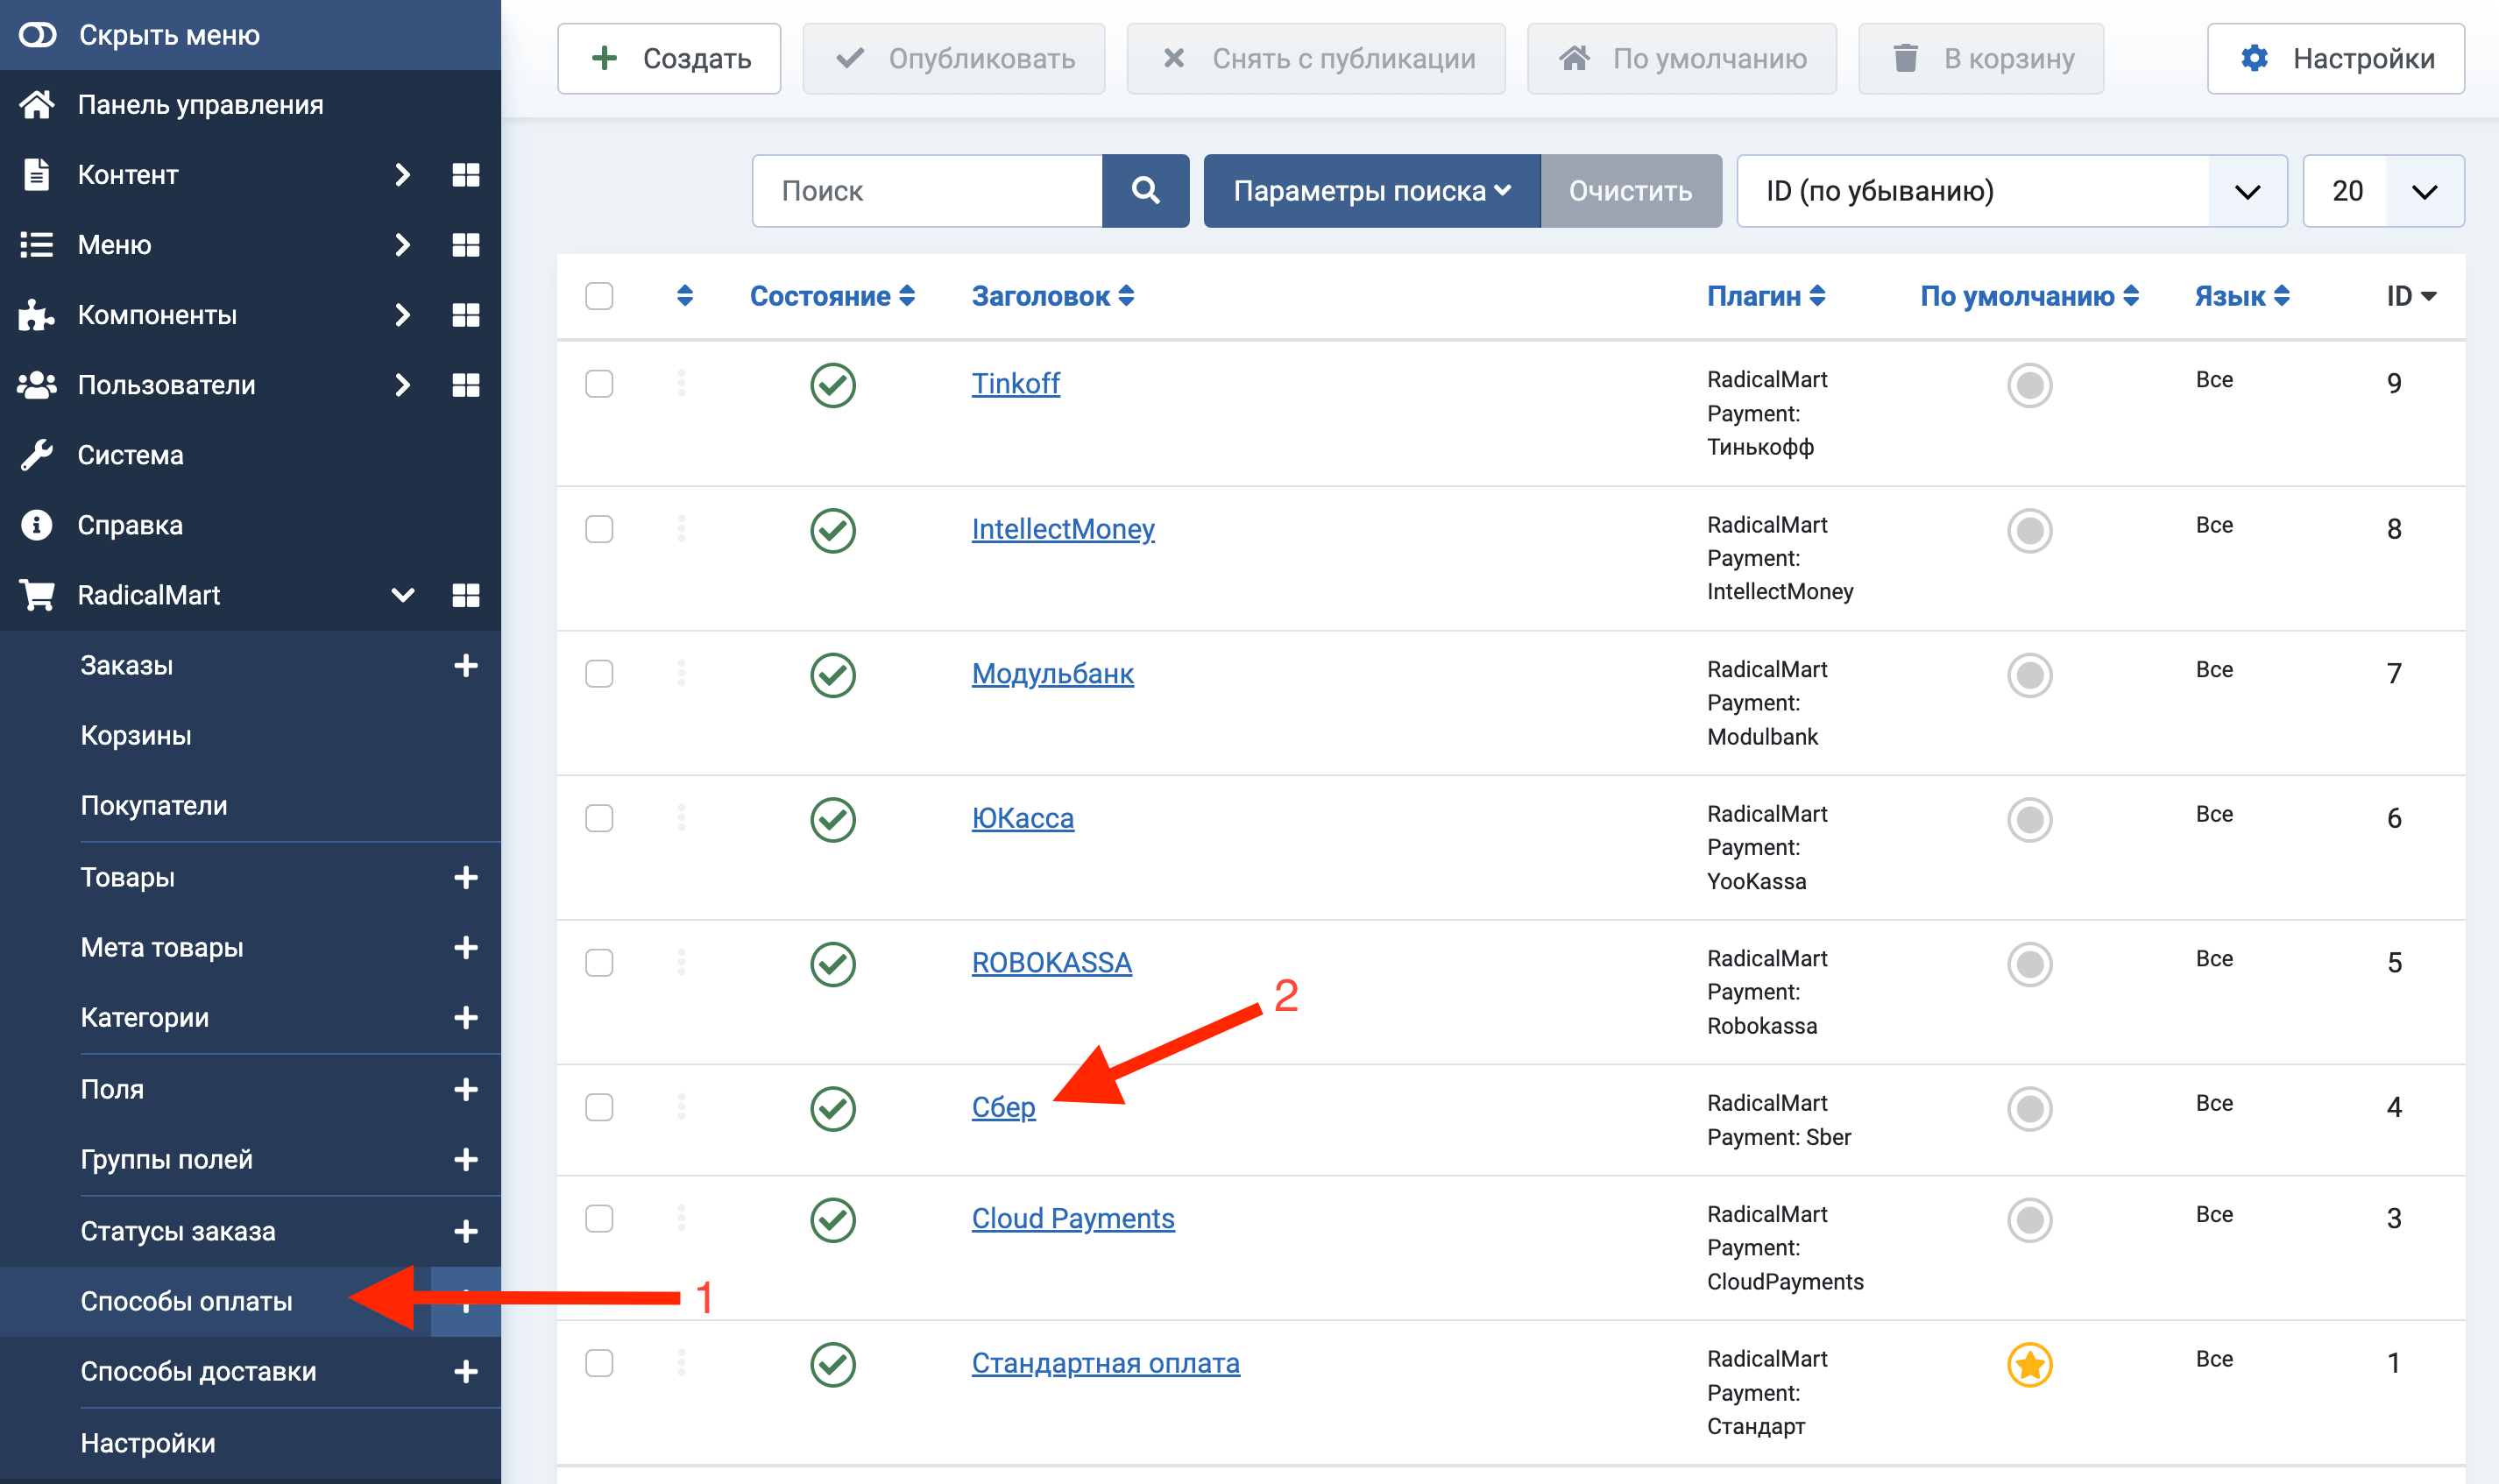Viewport: 2499px width, 1484px height.
Task: Select the ROBOKASSA row checkbox
Action: [599, 963]
